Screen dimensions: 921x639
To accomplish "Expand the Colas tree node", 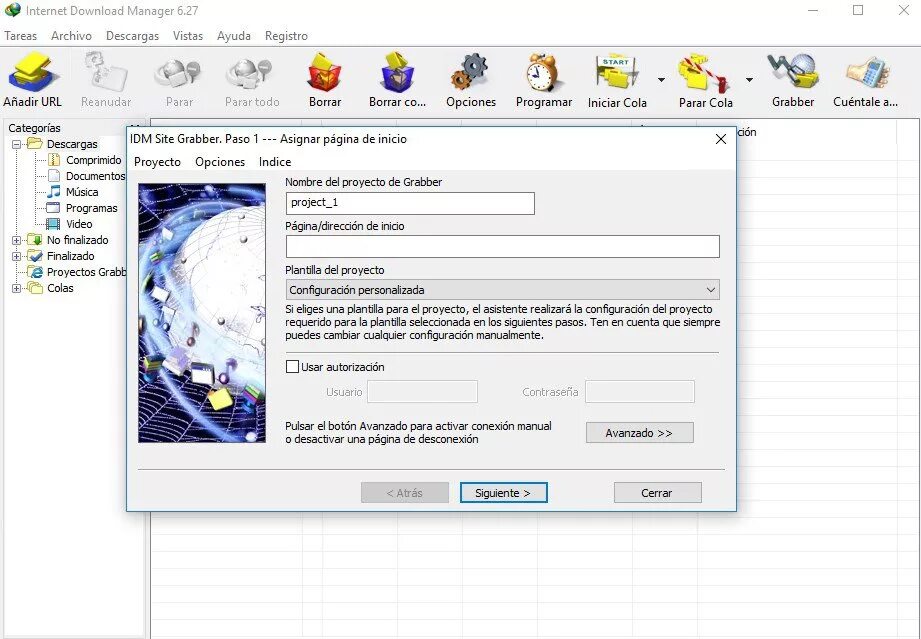I will tap(16, 288).
